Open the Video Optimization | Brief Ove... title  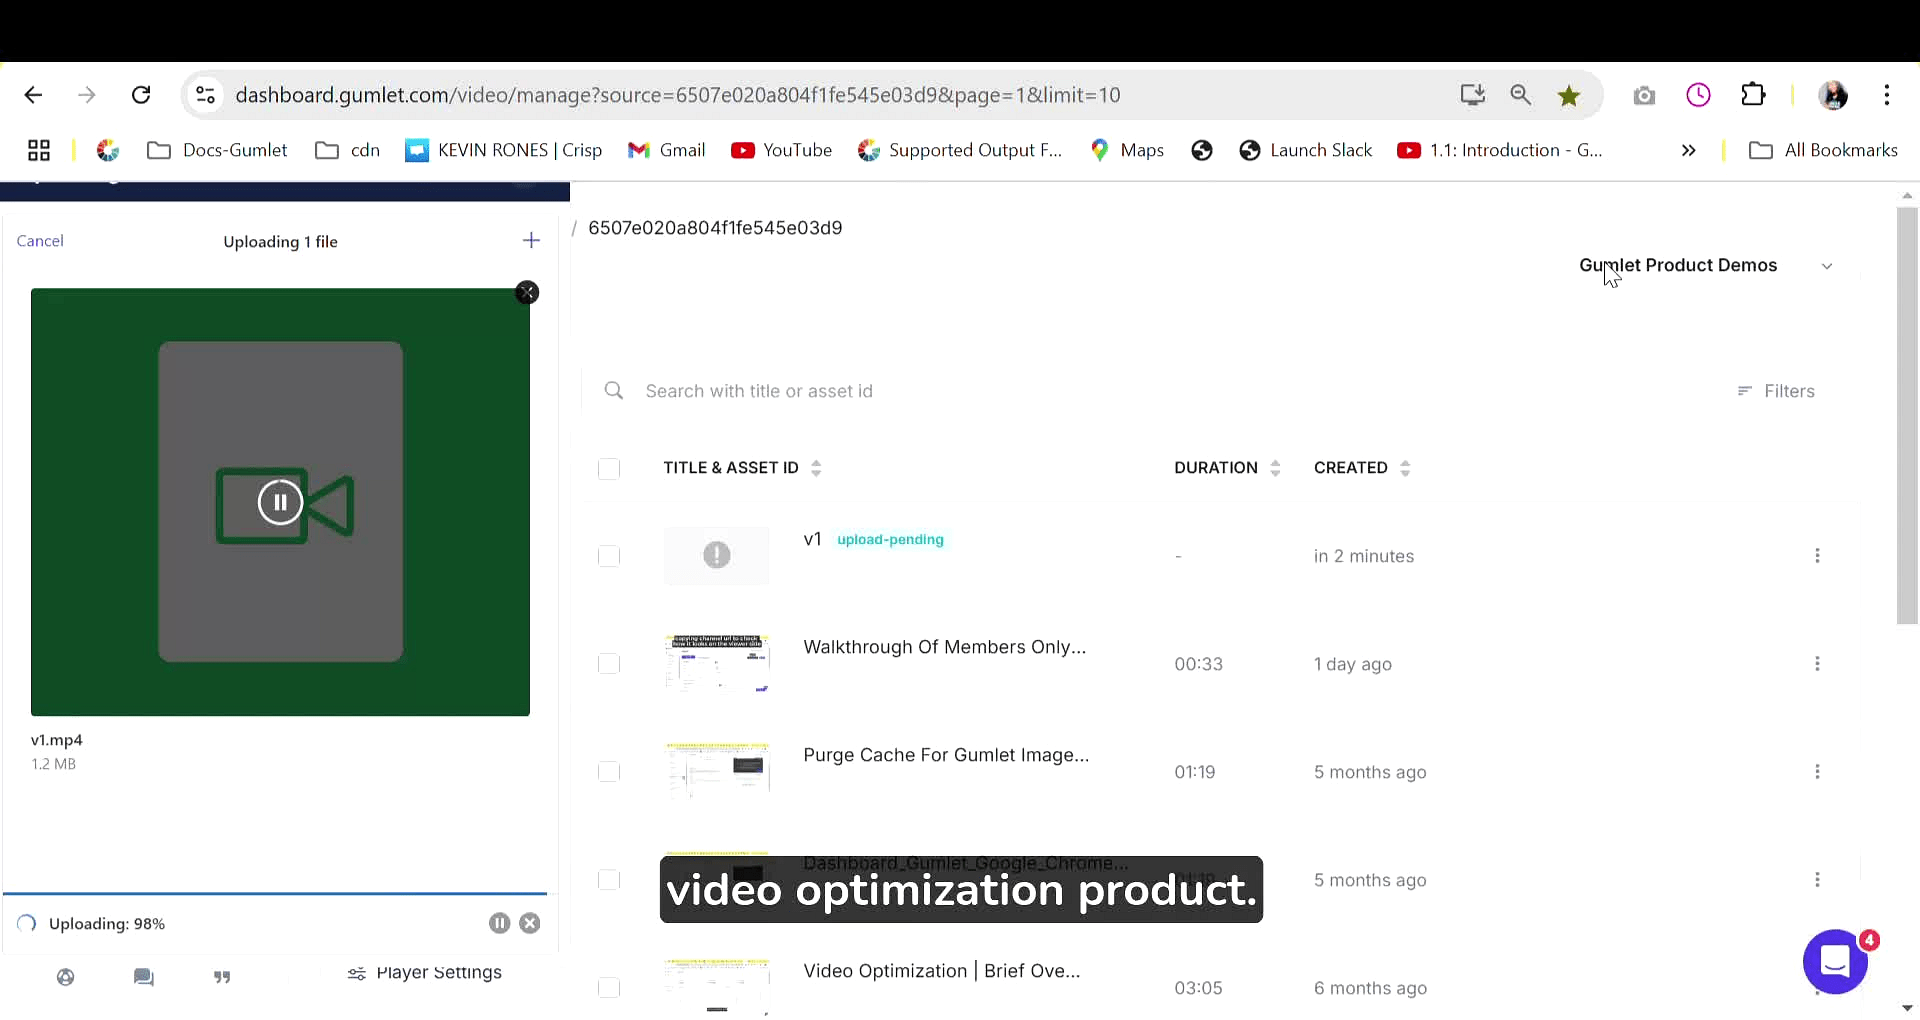click(x=942, y=971)
